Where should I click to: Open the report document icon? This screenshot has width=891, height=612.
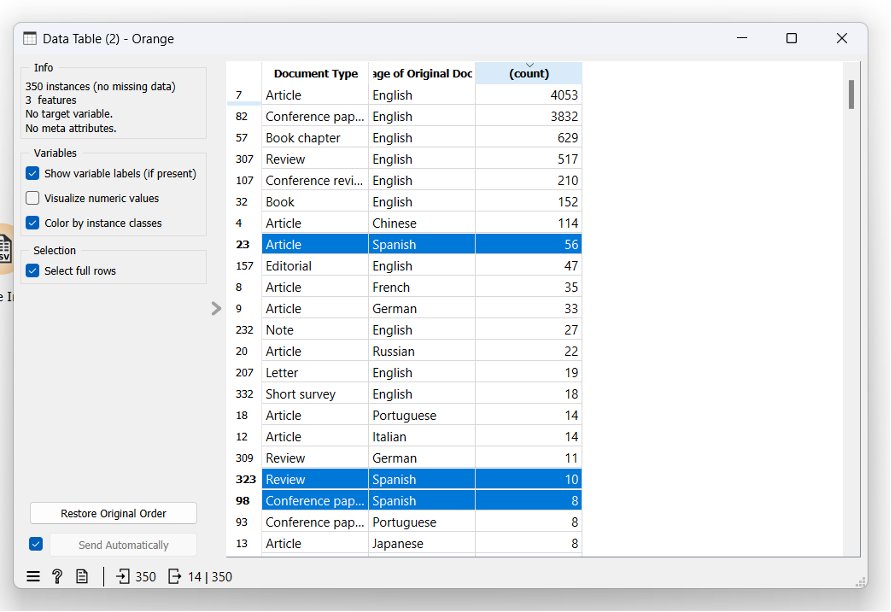click(82, 576)
